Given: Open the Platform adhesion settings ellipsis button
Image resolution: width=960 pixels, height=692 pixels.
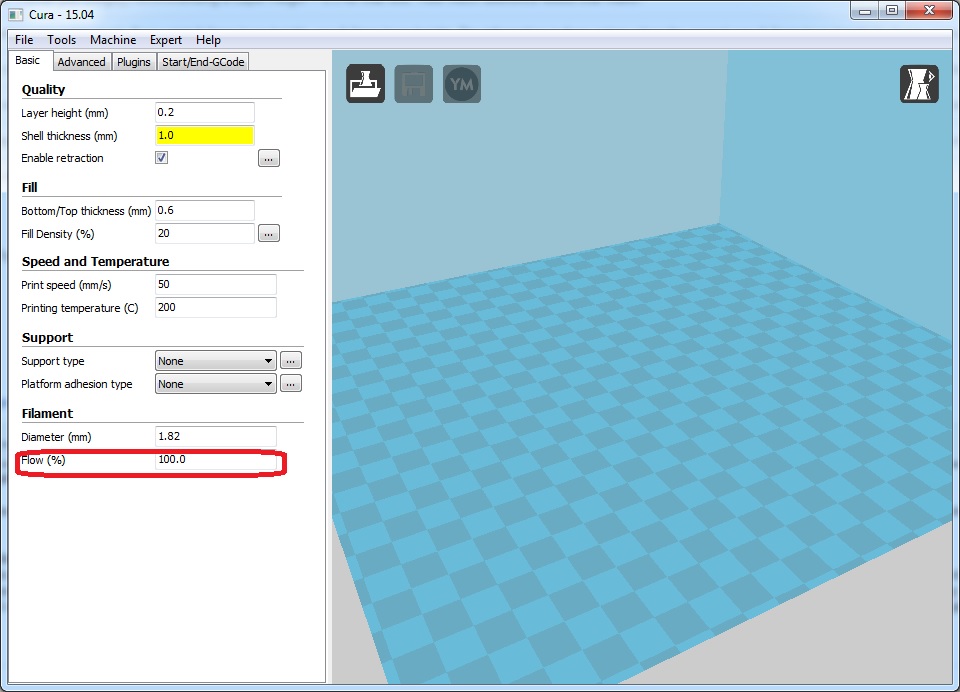Looking at the screenshot, I should coord(291,384).
